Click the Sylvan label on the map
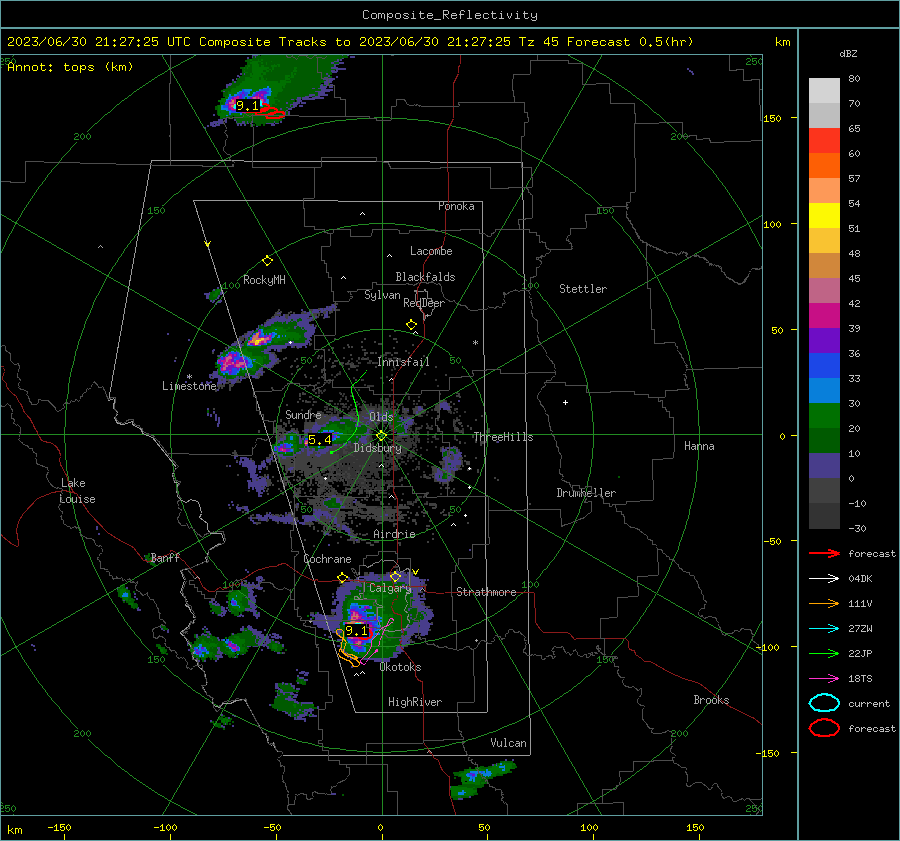The image size is (900, 841). (x=382, y=295)
